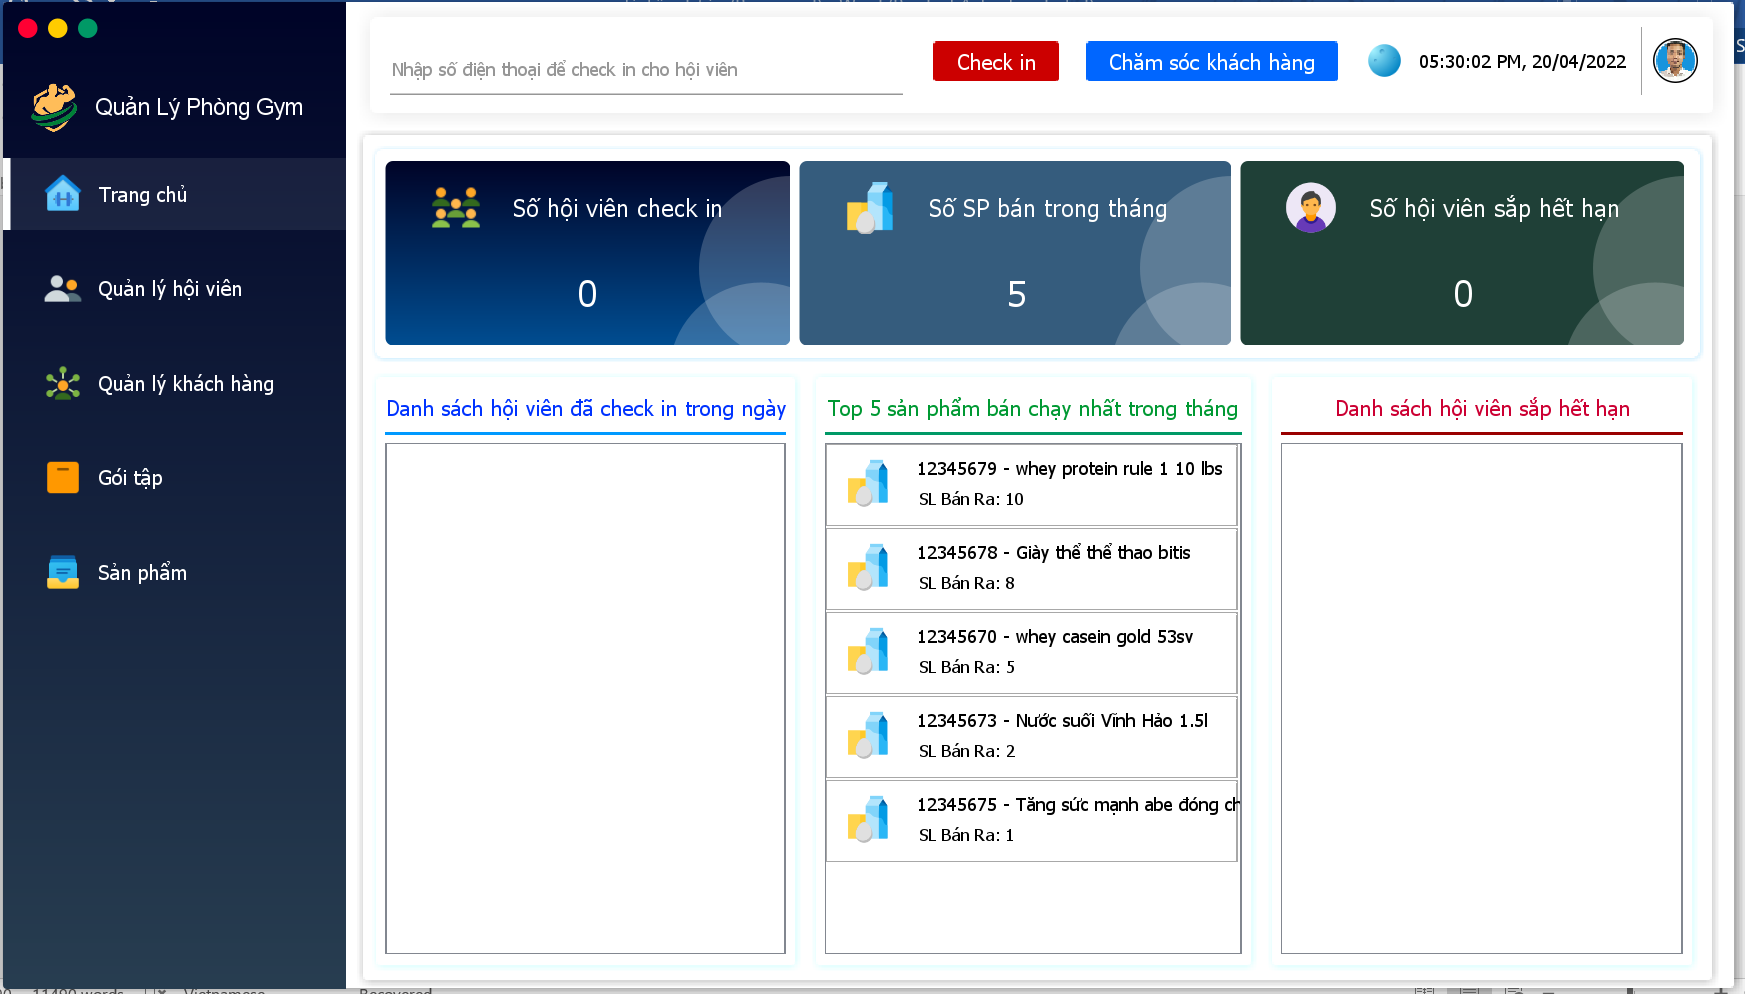This screenshot has height=994, width=1745.
Task: Click the Số SP bán trong tháng summary card
Action: [x=1015, y=253]
